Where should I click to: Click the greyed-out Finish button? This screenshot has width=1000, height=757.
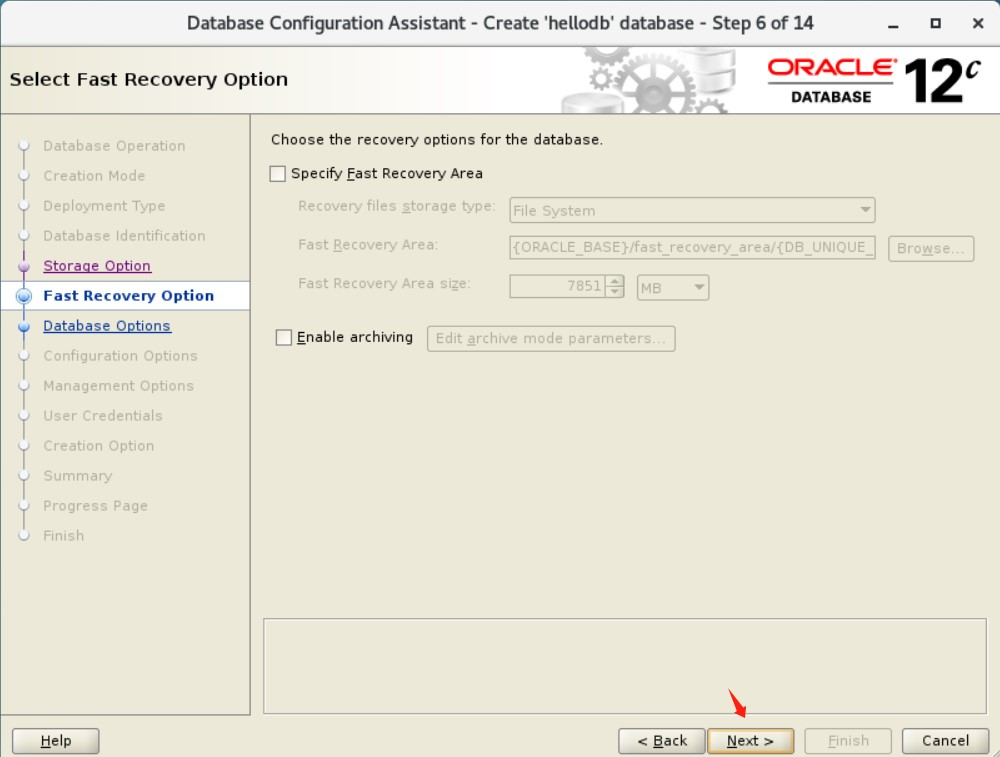(848, 741)
